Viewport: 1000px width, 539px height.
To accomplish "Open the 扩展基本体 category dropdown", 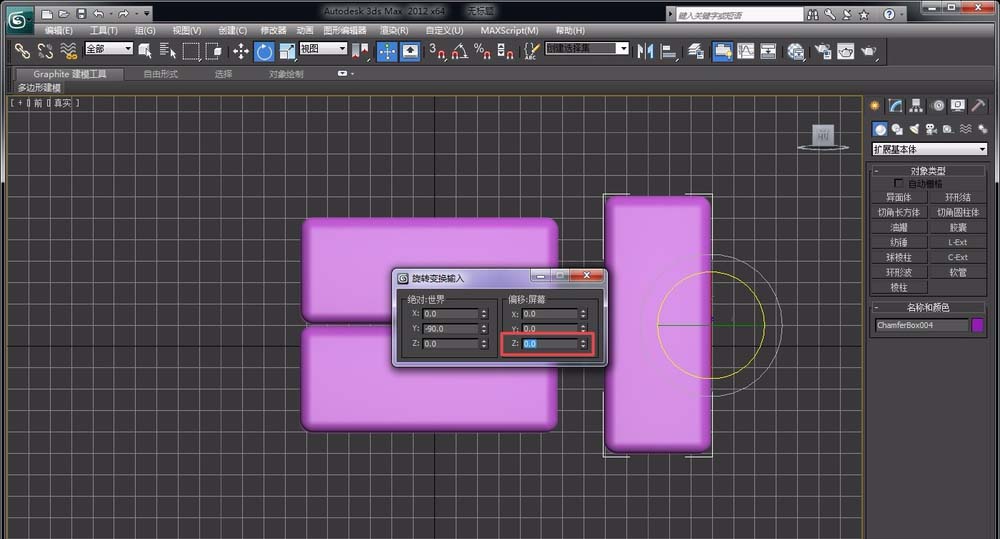I will coord(928,149).
